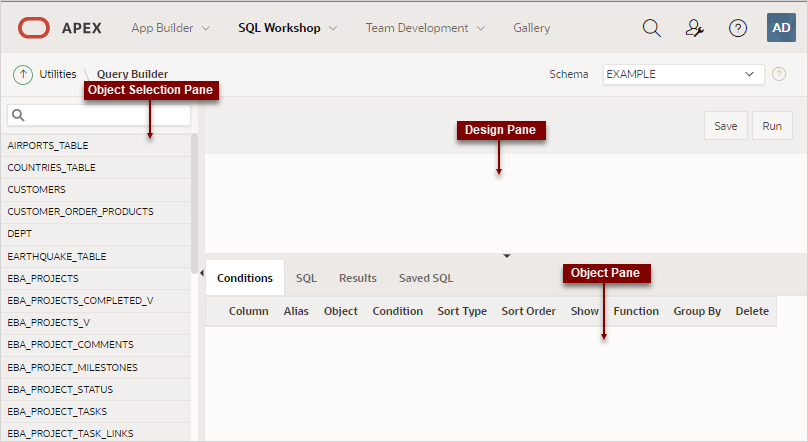Click the Group By column header
The height and width of the screenshot is (442, 808).
click(x=697, y=311)
